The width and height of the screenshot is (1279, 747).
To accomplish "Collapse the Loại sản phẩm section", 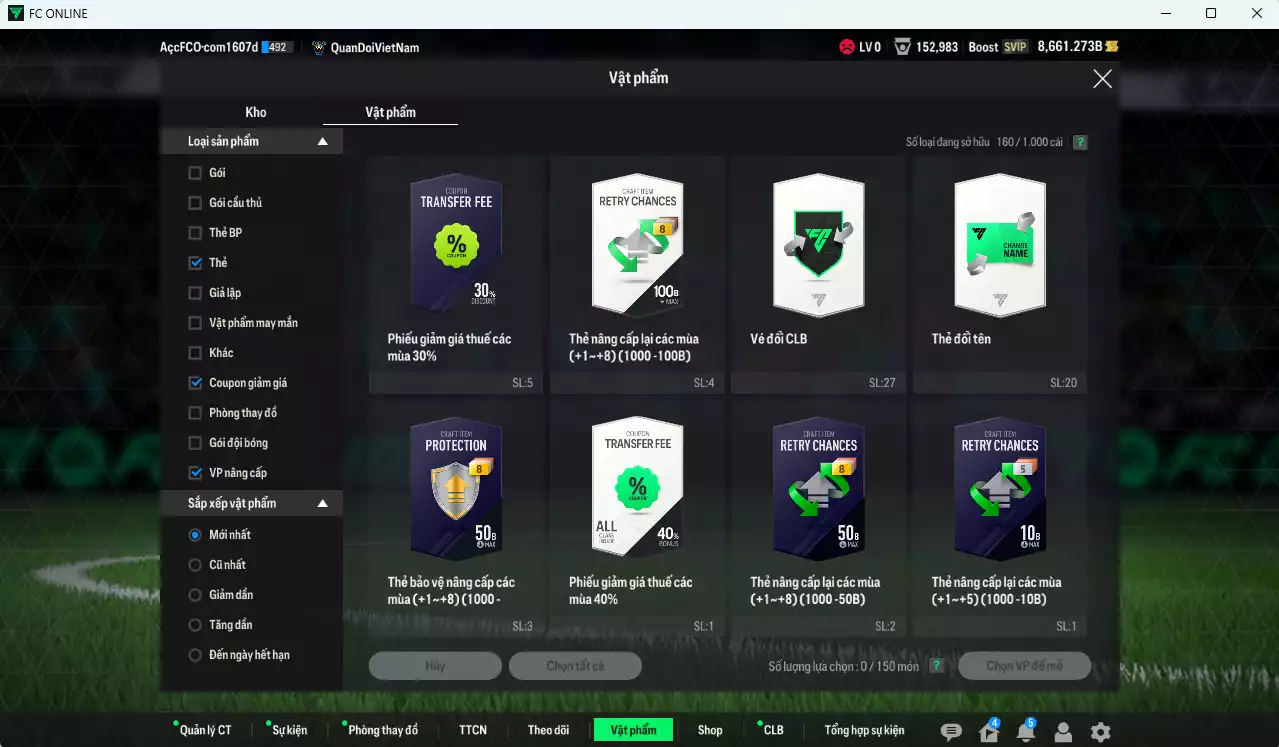I will coord(322,142).
